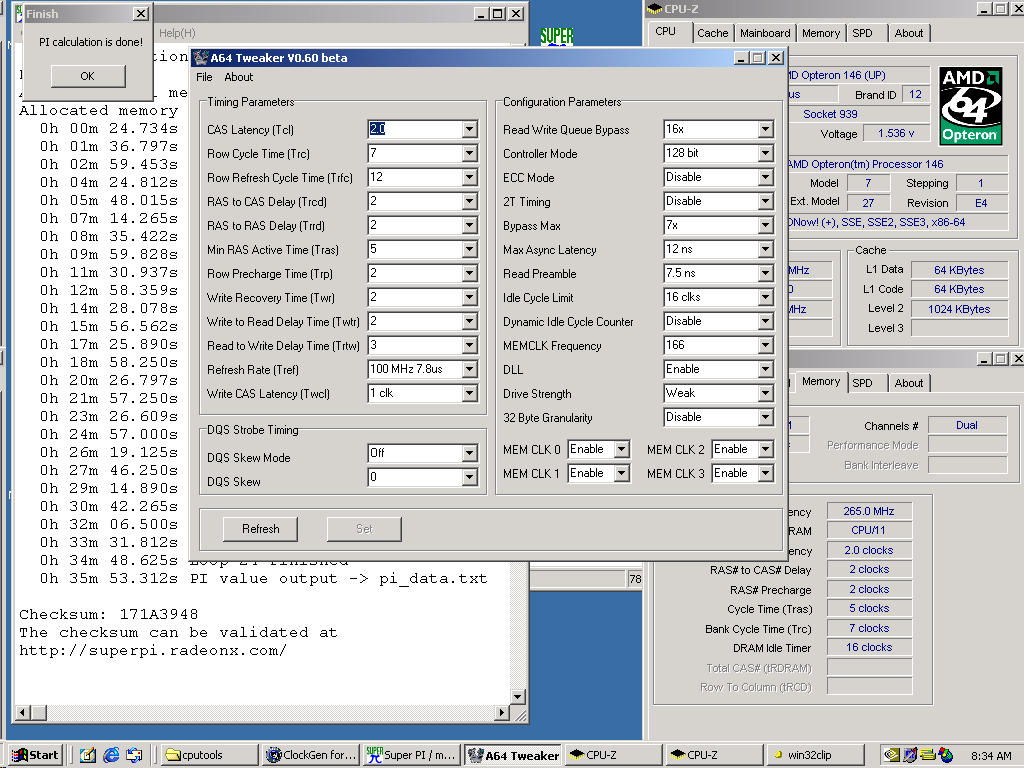The height and width of the screenshot is (768, 1024).
Task: Open the DQS Skew Mode dropdown
Action: point(470,453)
